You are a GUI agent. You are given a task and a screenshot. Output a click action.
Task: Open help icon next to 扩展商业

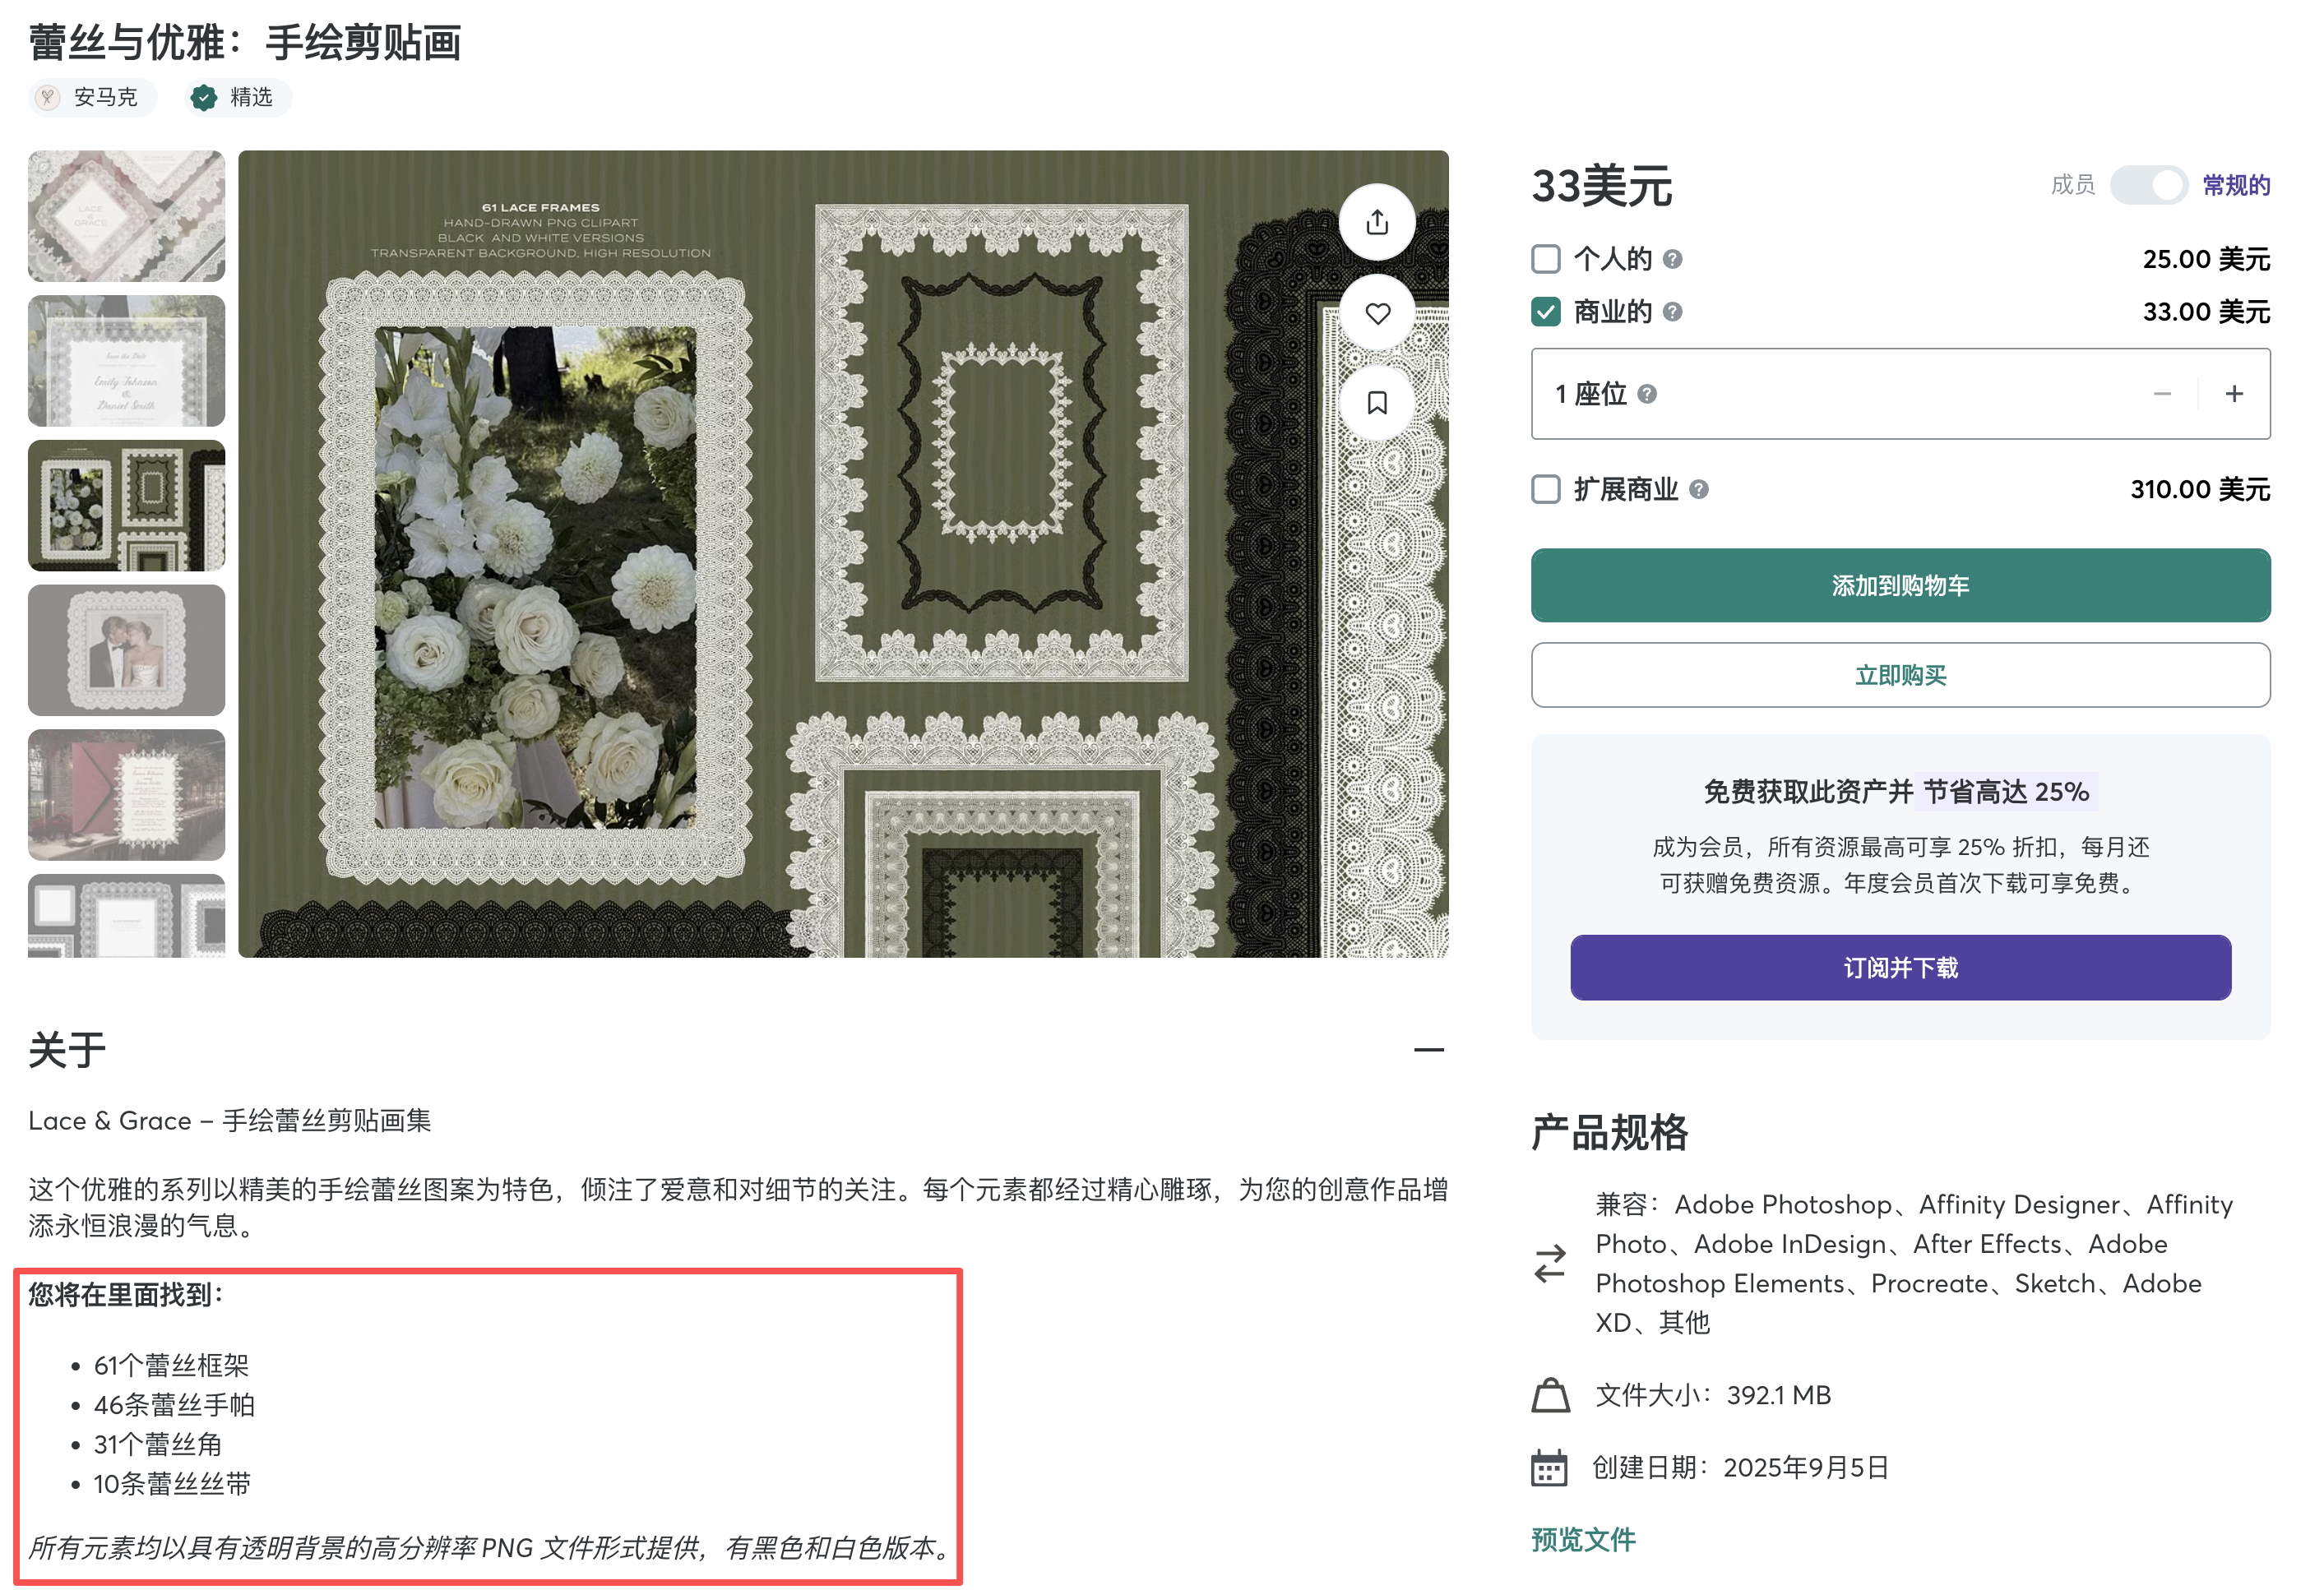click(x=1699, y=489)
